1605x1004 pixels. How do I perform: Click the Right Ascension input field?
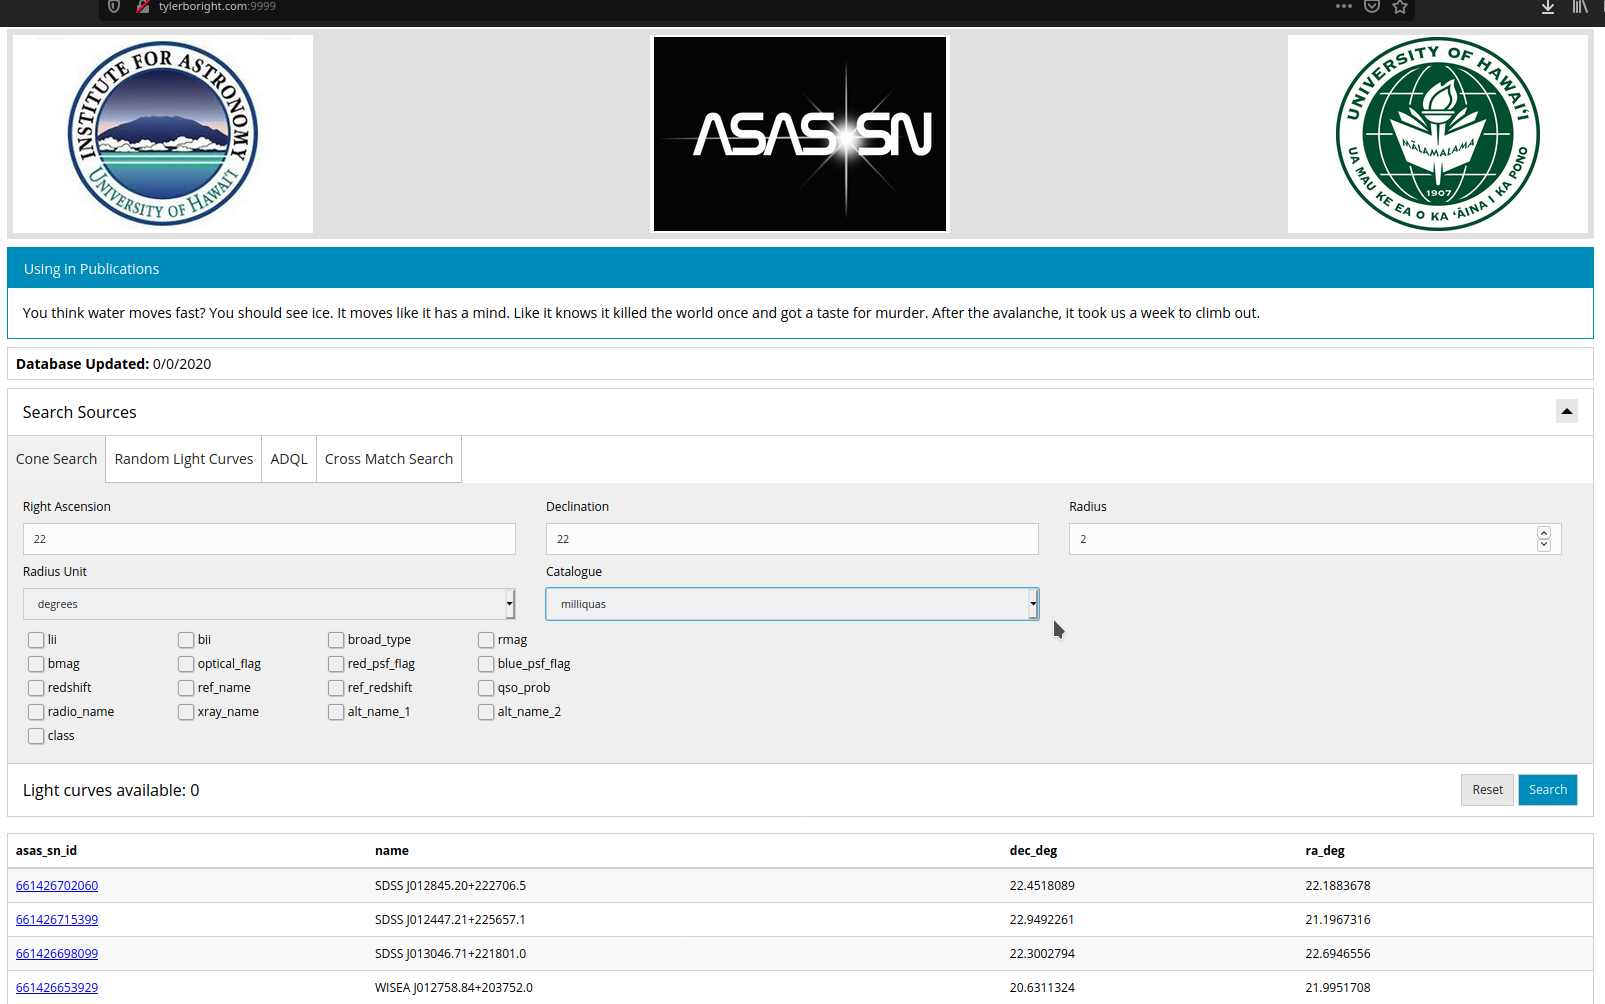tap(269, 539)
